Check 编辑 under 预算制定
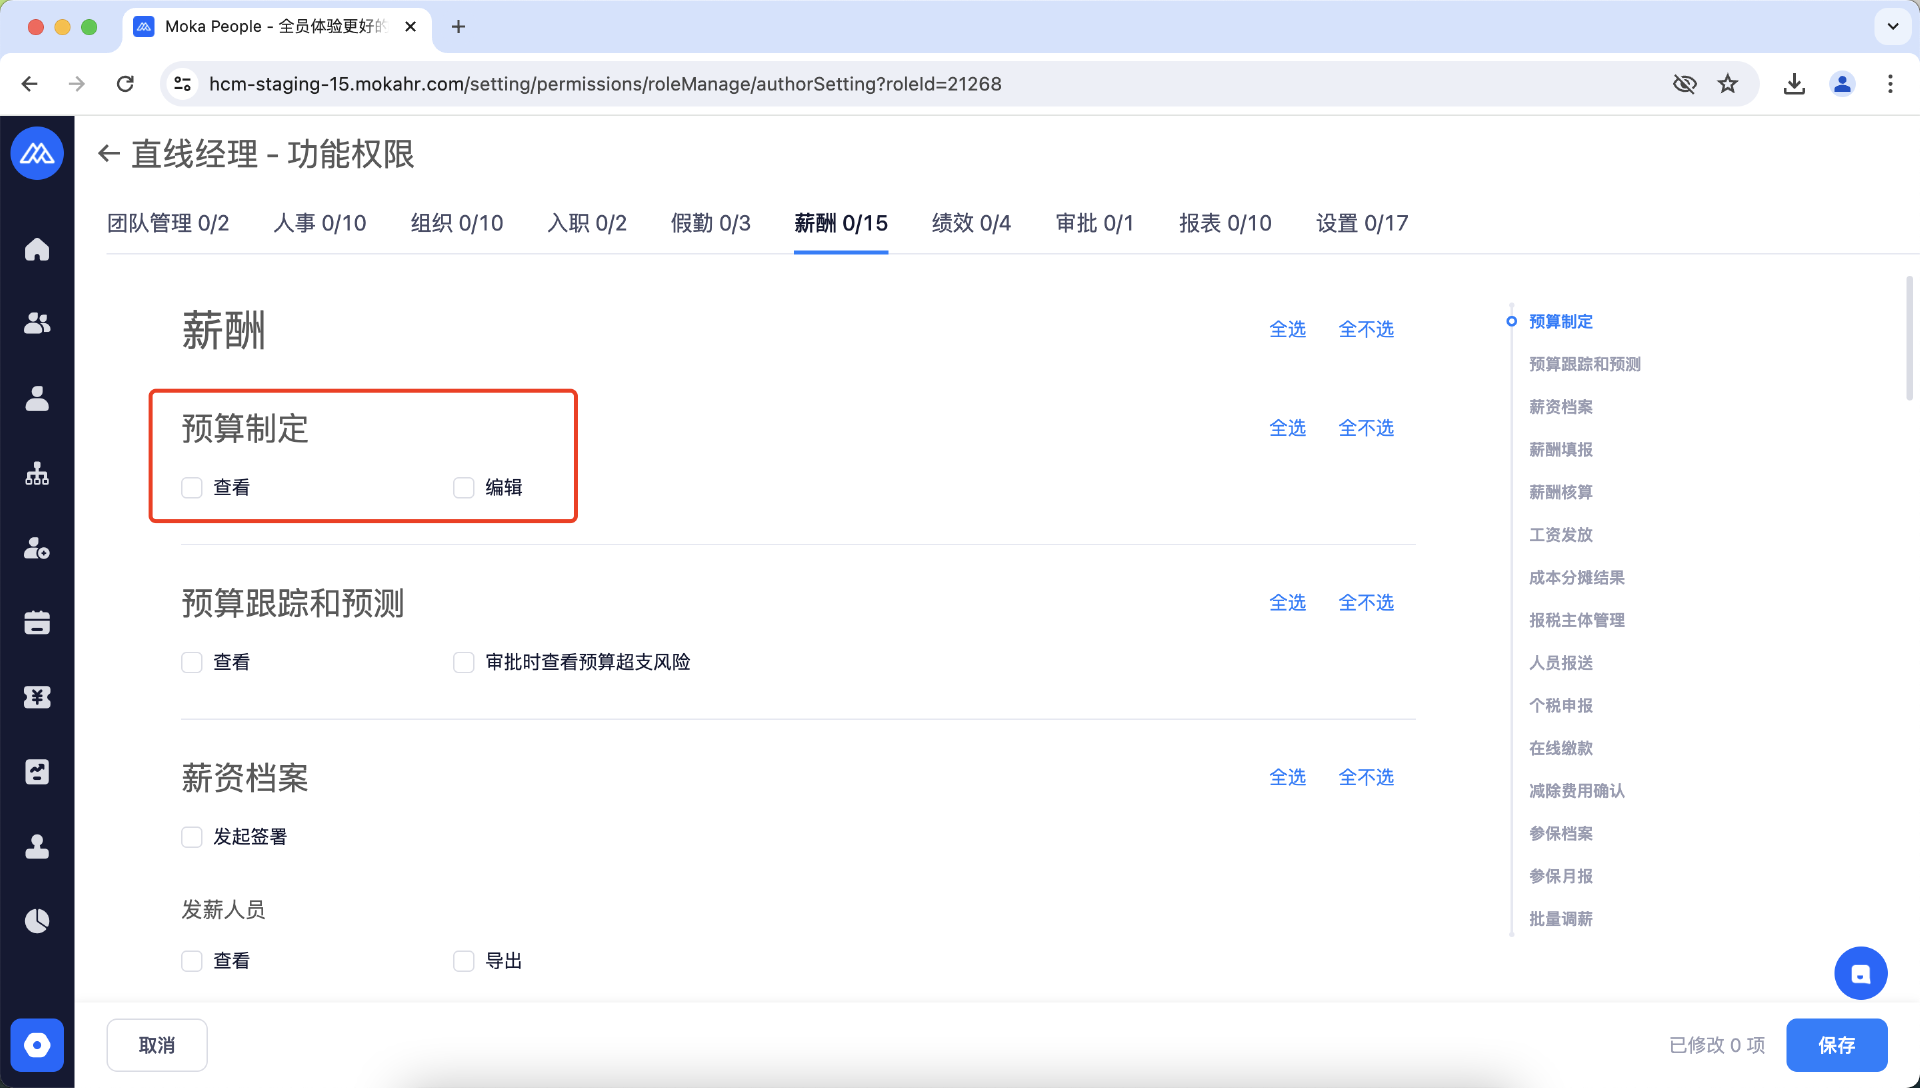The width and height of the screenshot is (1920, 1088). [x=464, y=487]
